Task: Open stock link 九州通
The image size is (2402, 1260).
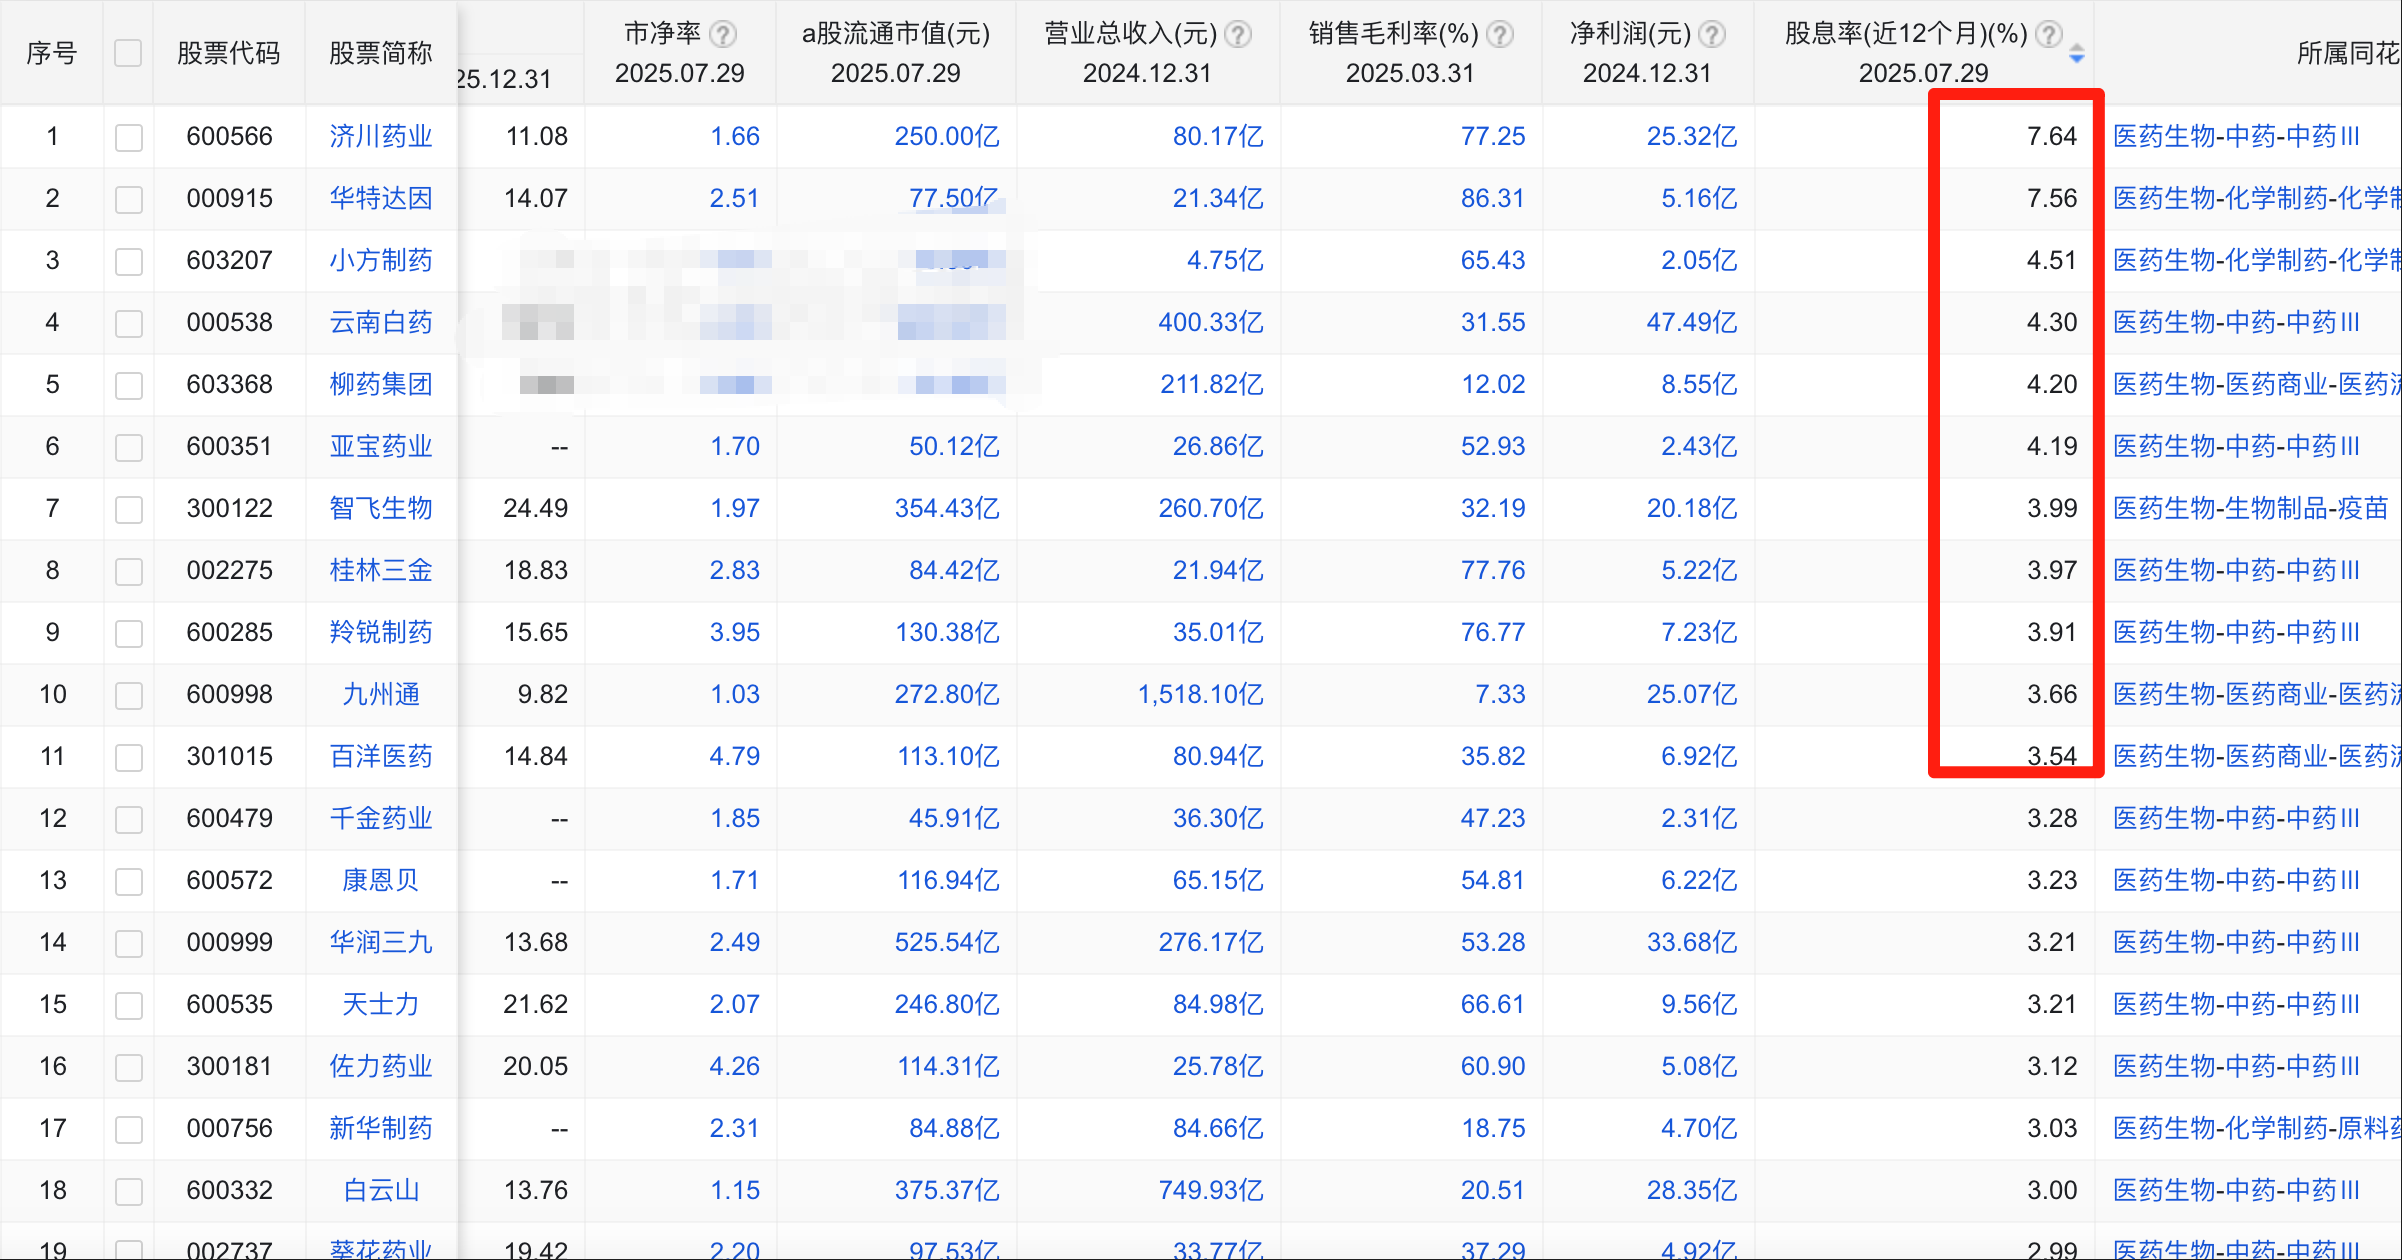Action: click(x=381, y=694)
